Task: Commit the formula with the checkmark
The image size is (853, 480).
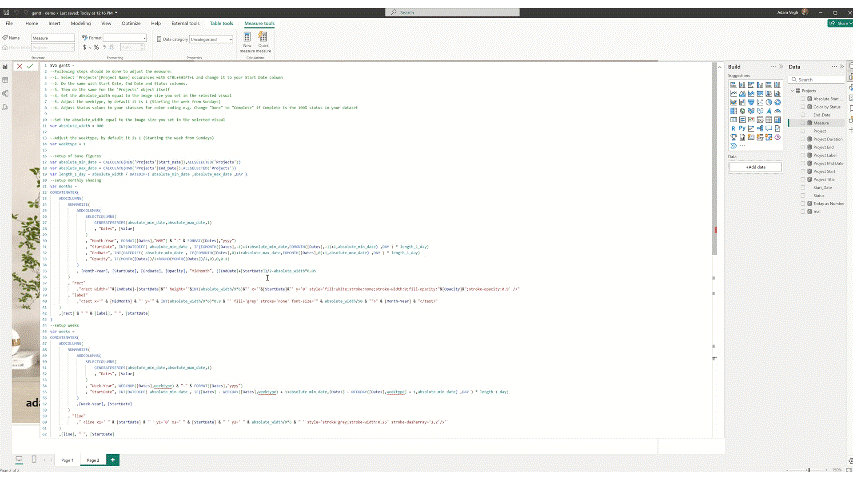Action: 32,66
